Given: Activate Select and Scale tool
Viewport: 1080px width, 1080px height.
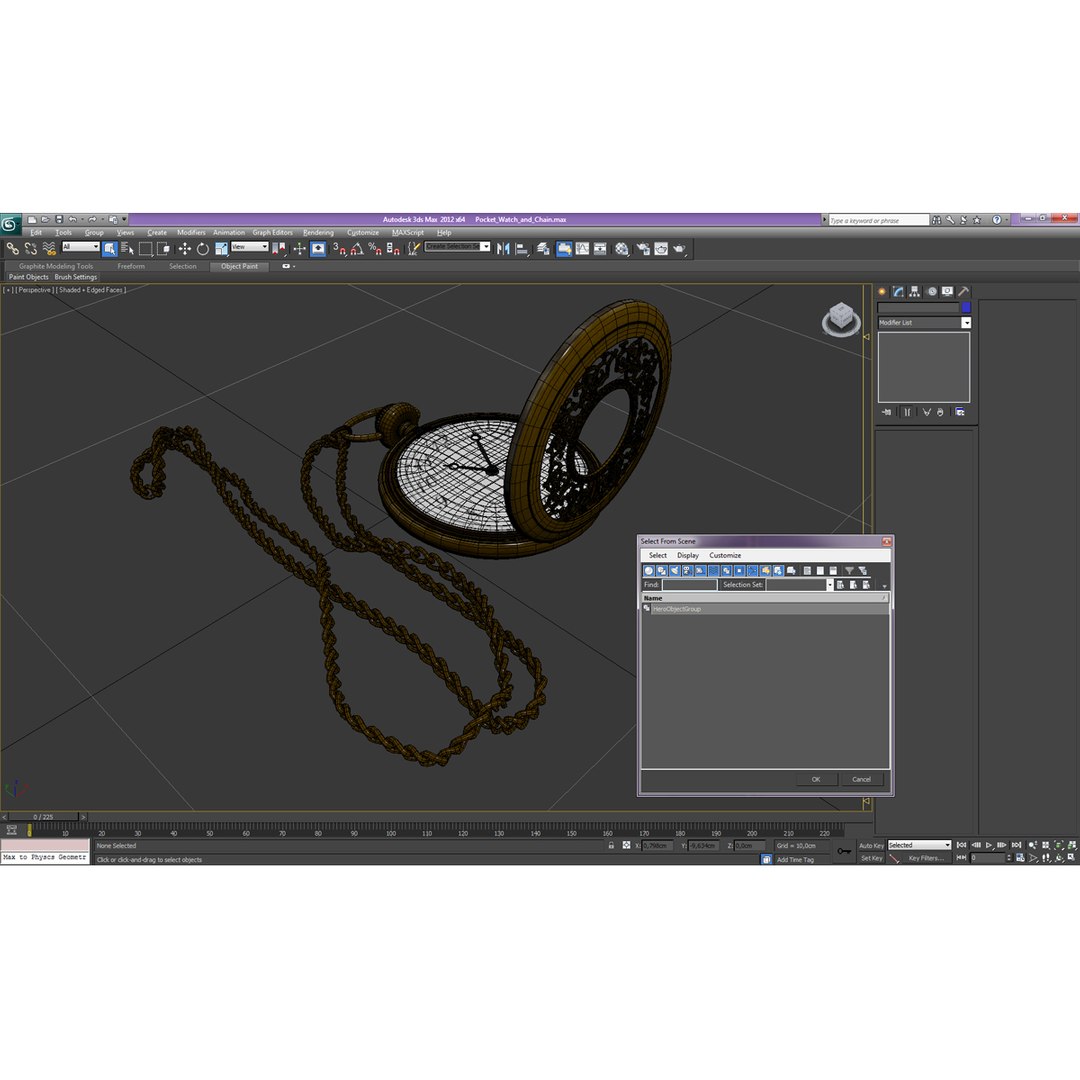Looking at the screenshot, I should point(221,249).
